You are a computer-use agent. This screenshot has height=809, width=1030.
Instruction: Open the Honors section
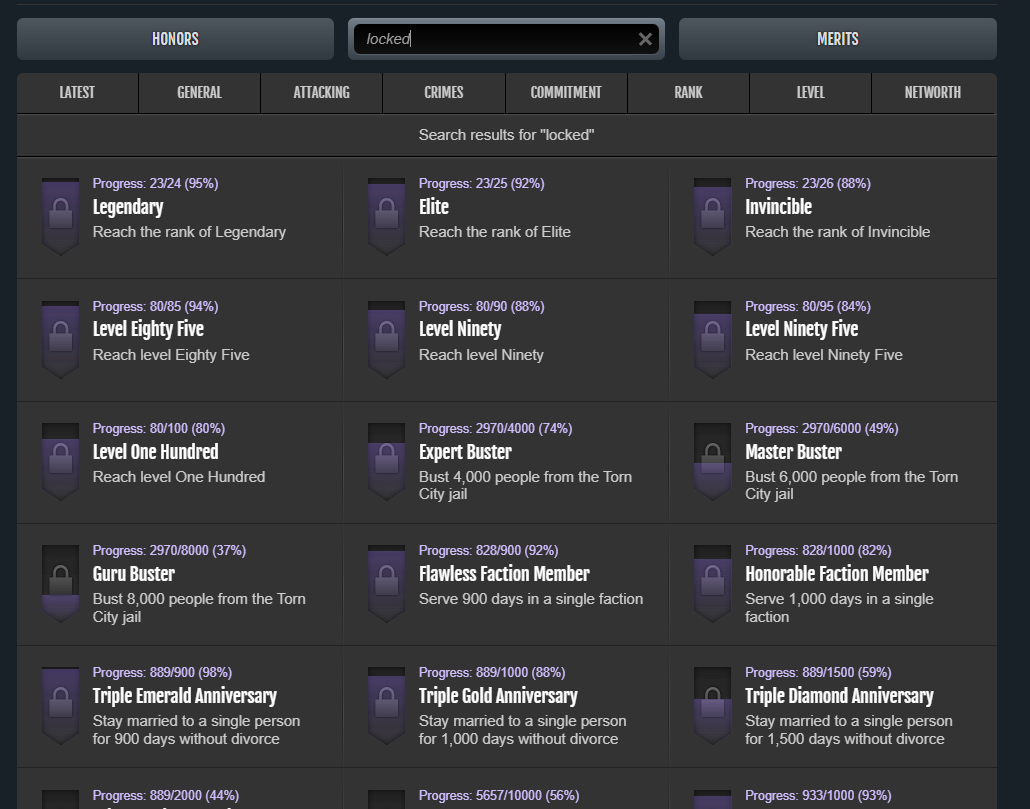(175, 39)
